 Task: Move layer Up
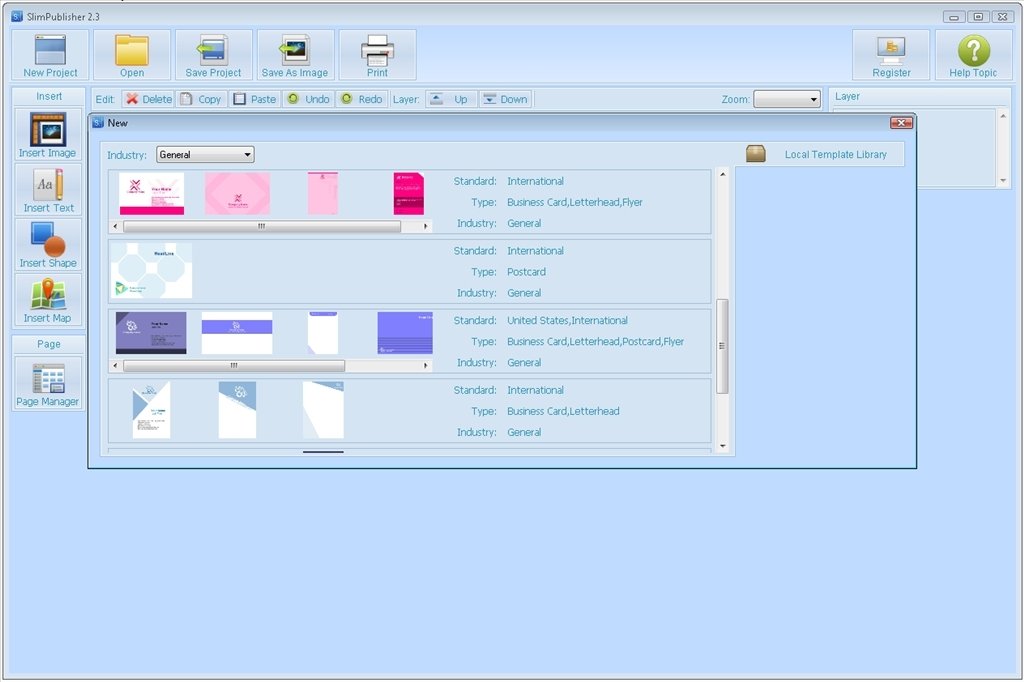(x=451, y=99)
